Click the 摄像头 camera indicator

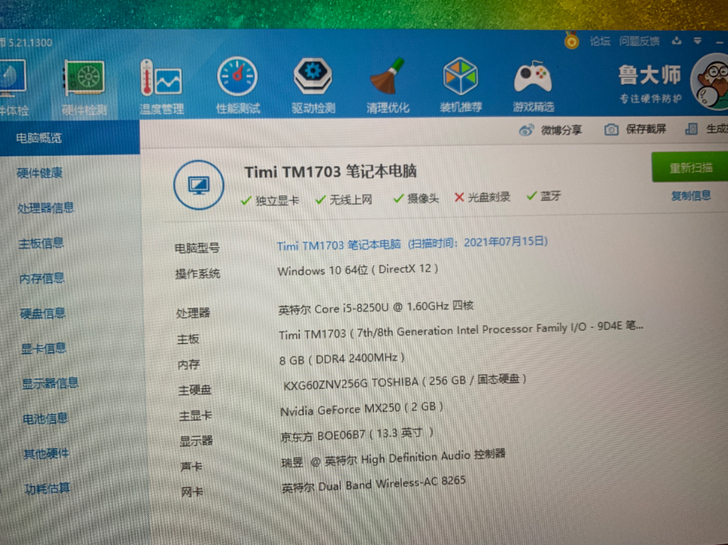(416, 199)
